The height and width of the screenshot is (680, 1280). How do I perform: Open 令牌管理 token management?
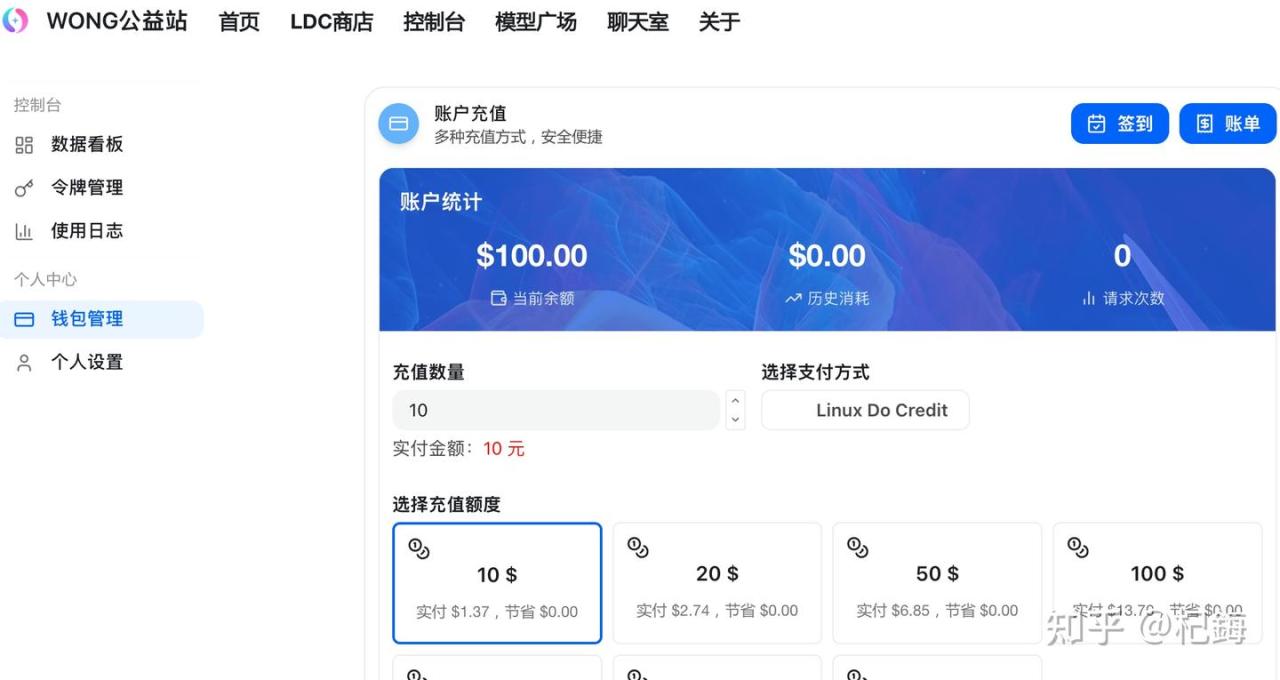pos(87,187)
